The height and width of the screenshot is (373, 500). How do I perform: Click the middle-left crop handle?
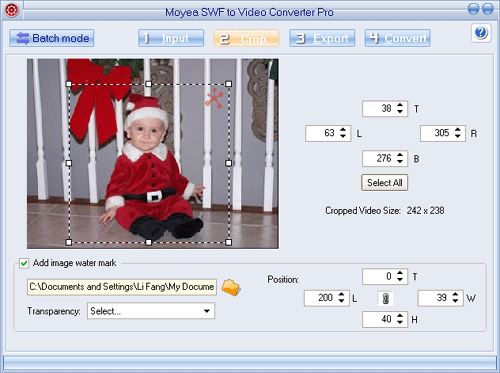click(69, 163)
